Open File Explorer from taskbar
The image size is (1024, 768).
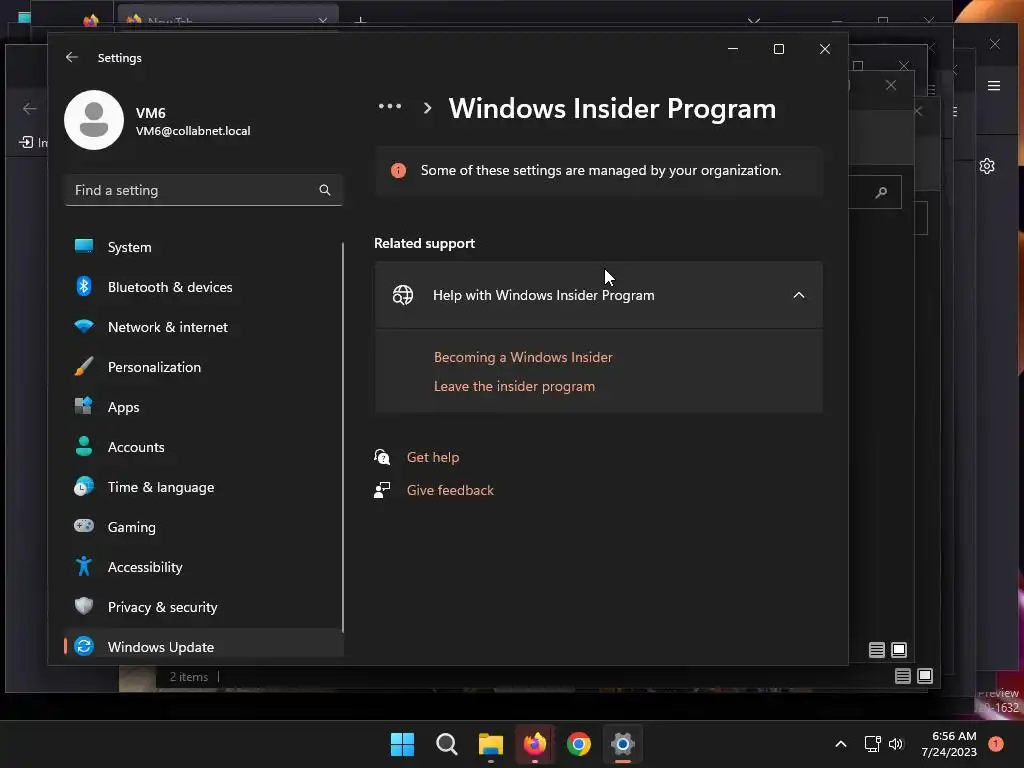point(490,744)
